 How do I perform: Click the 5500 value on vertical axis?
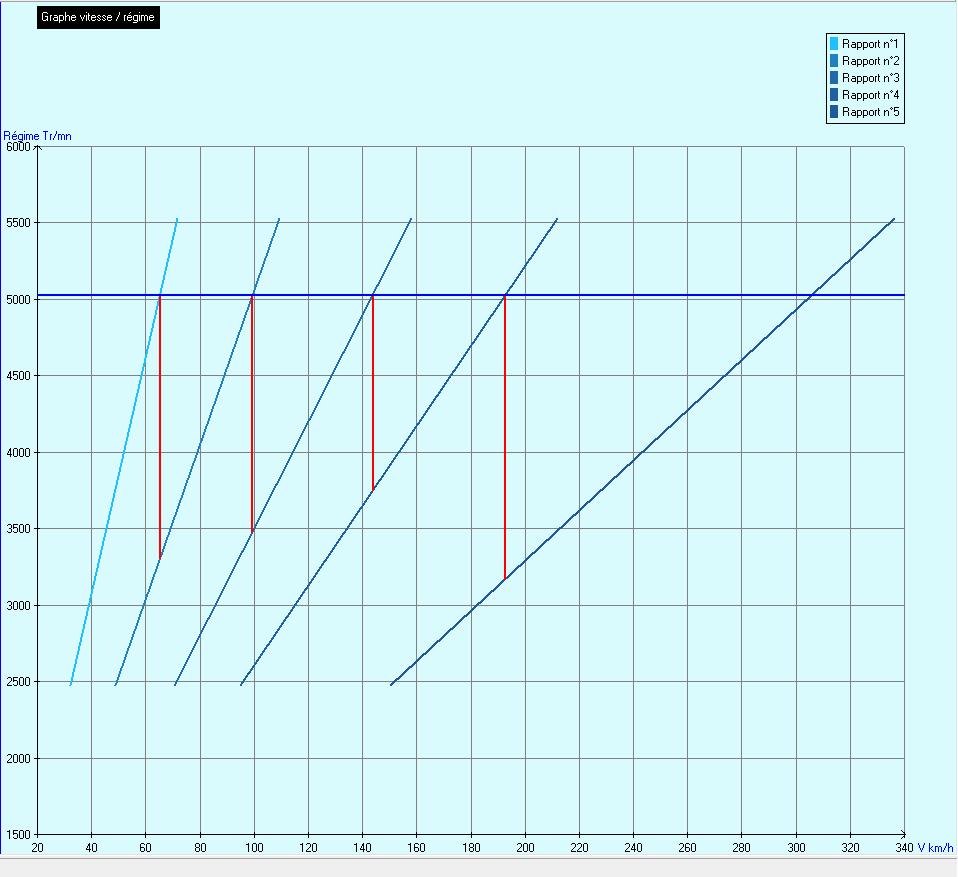coord(18,223)
